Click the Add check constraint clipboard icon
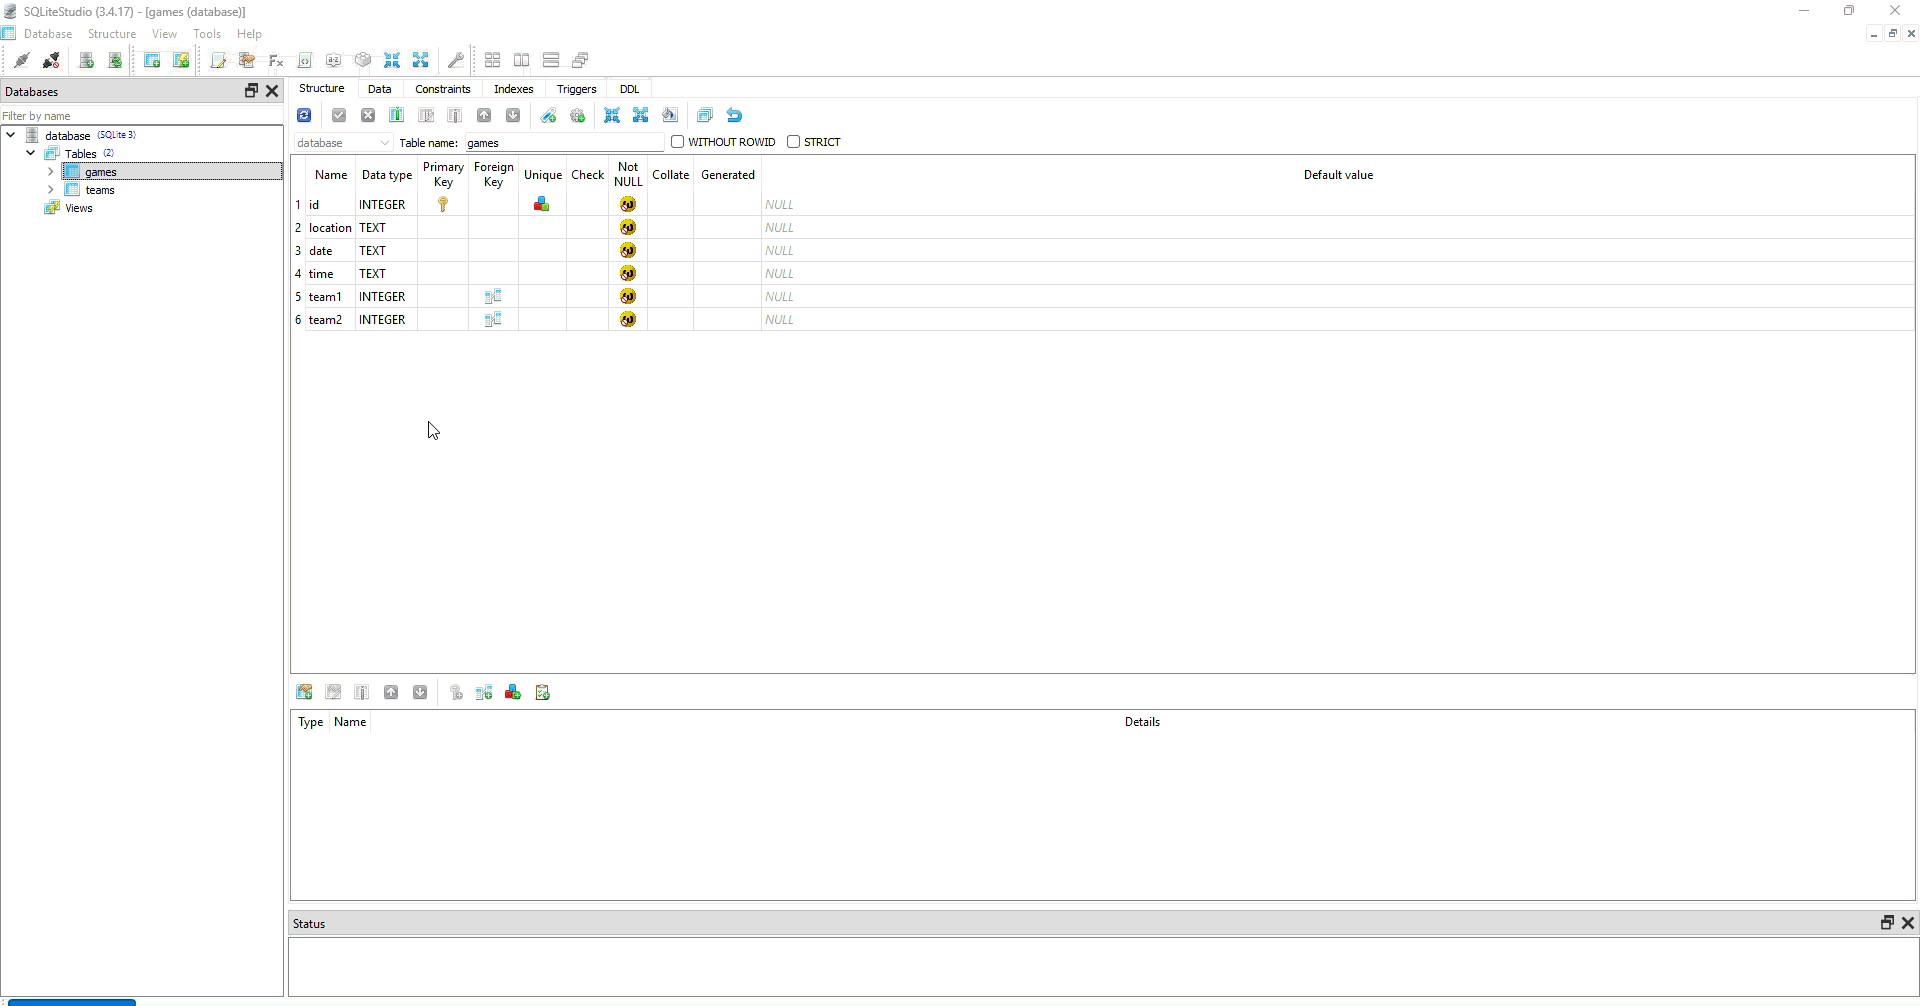 point(543,693)
